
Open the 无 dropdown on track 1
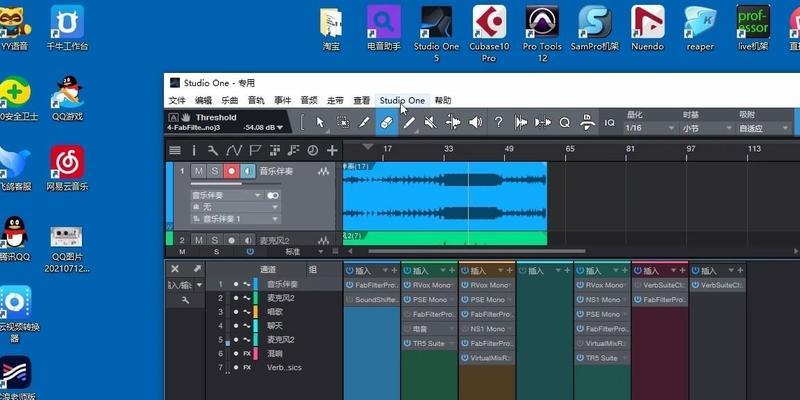point(235,207)
